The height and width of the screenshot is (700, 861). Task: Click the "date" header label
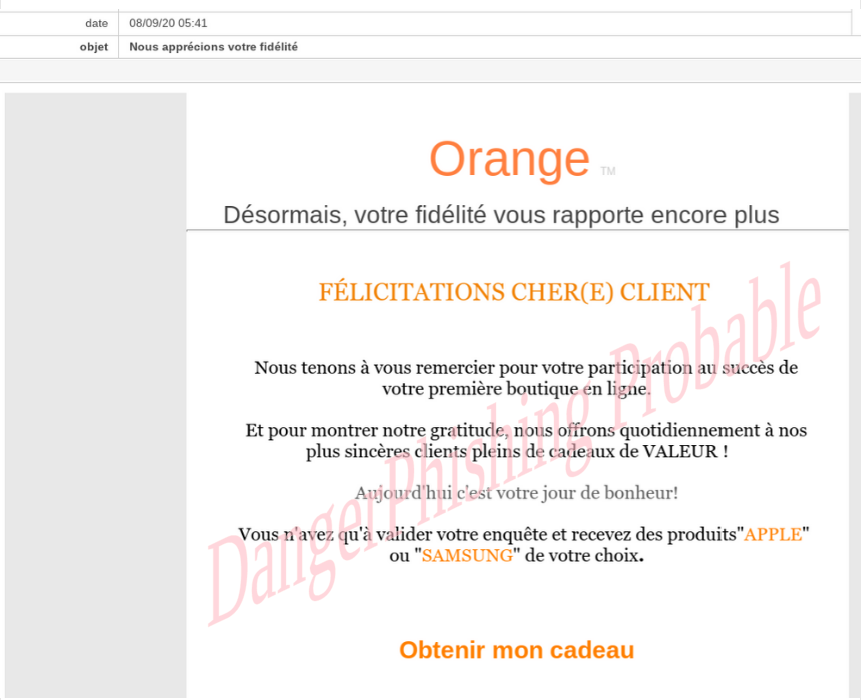pos(97,23)
